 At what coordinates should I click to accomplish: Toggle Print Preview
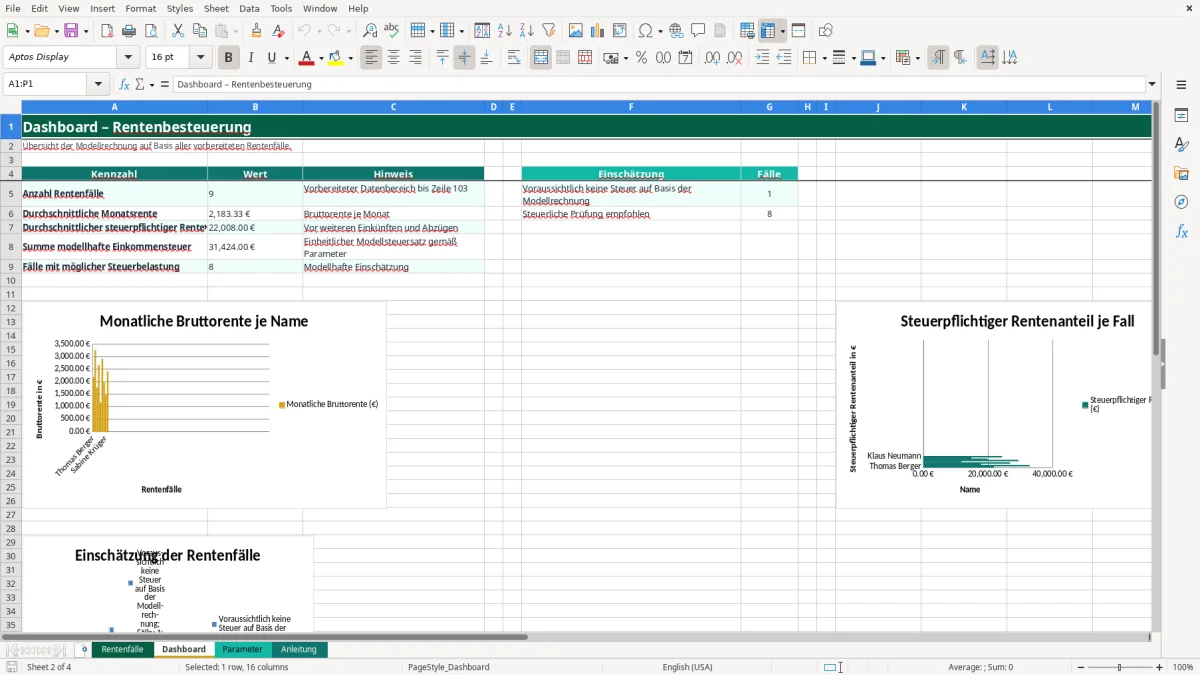151,31
